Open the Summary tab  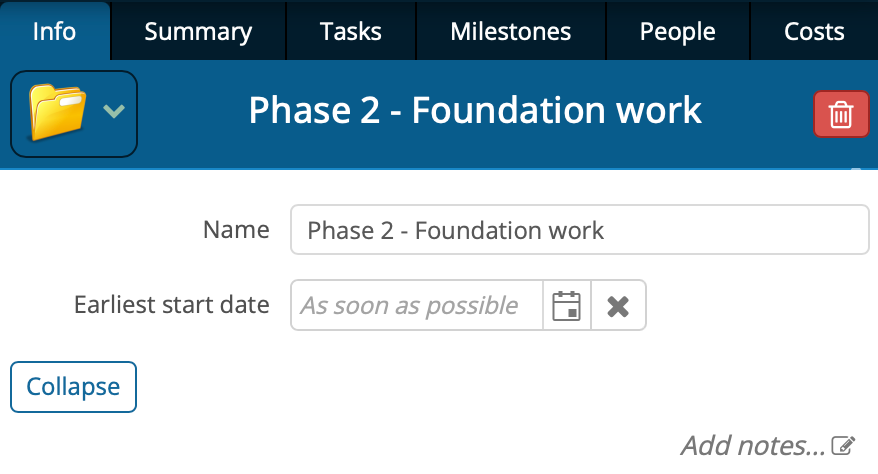198,31
